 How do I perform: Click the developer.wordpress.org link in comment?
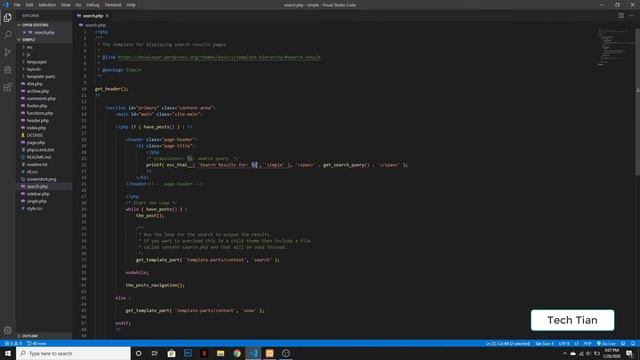click(x=219, y=57)
